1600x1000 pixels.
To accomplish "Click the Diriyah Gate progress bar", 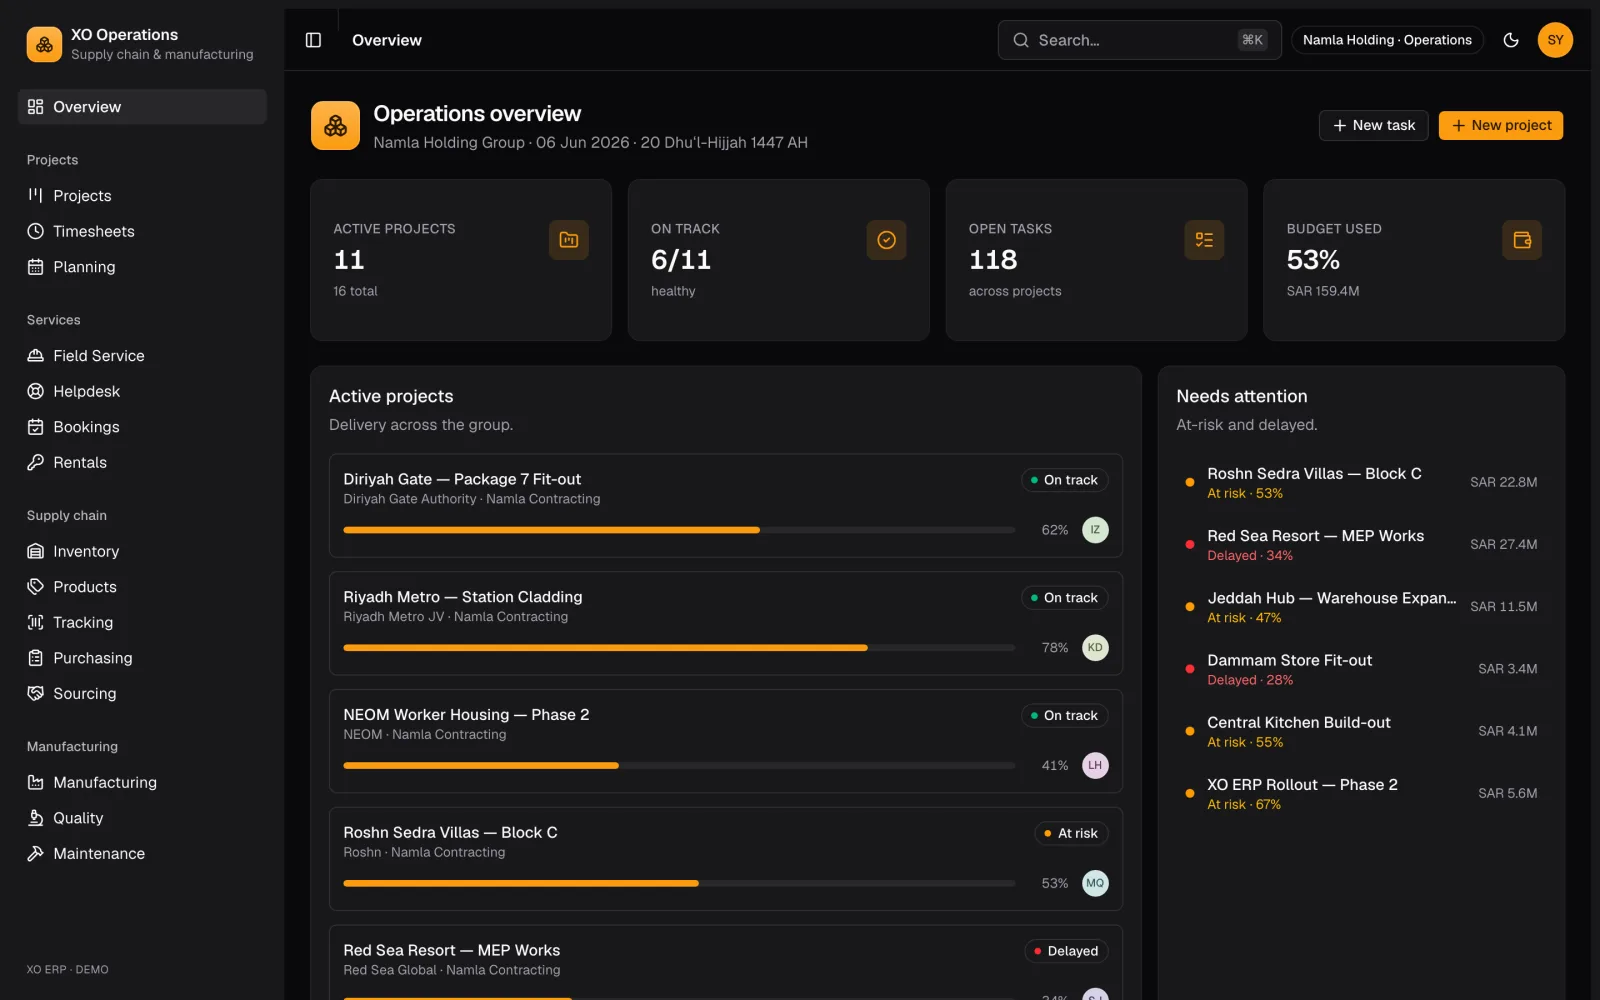I will 679,530.
